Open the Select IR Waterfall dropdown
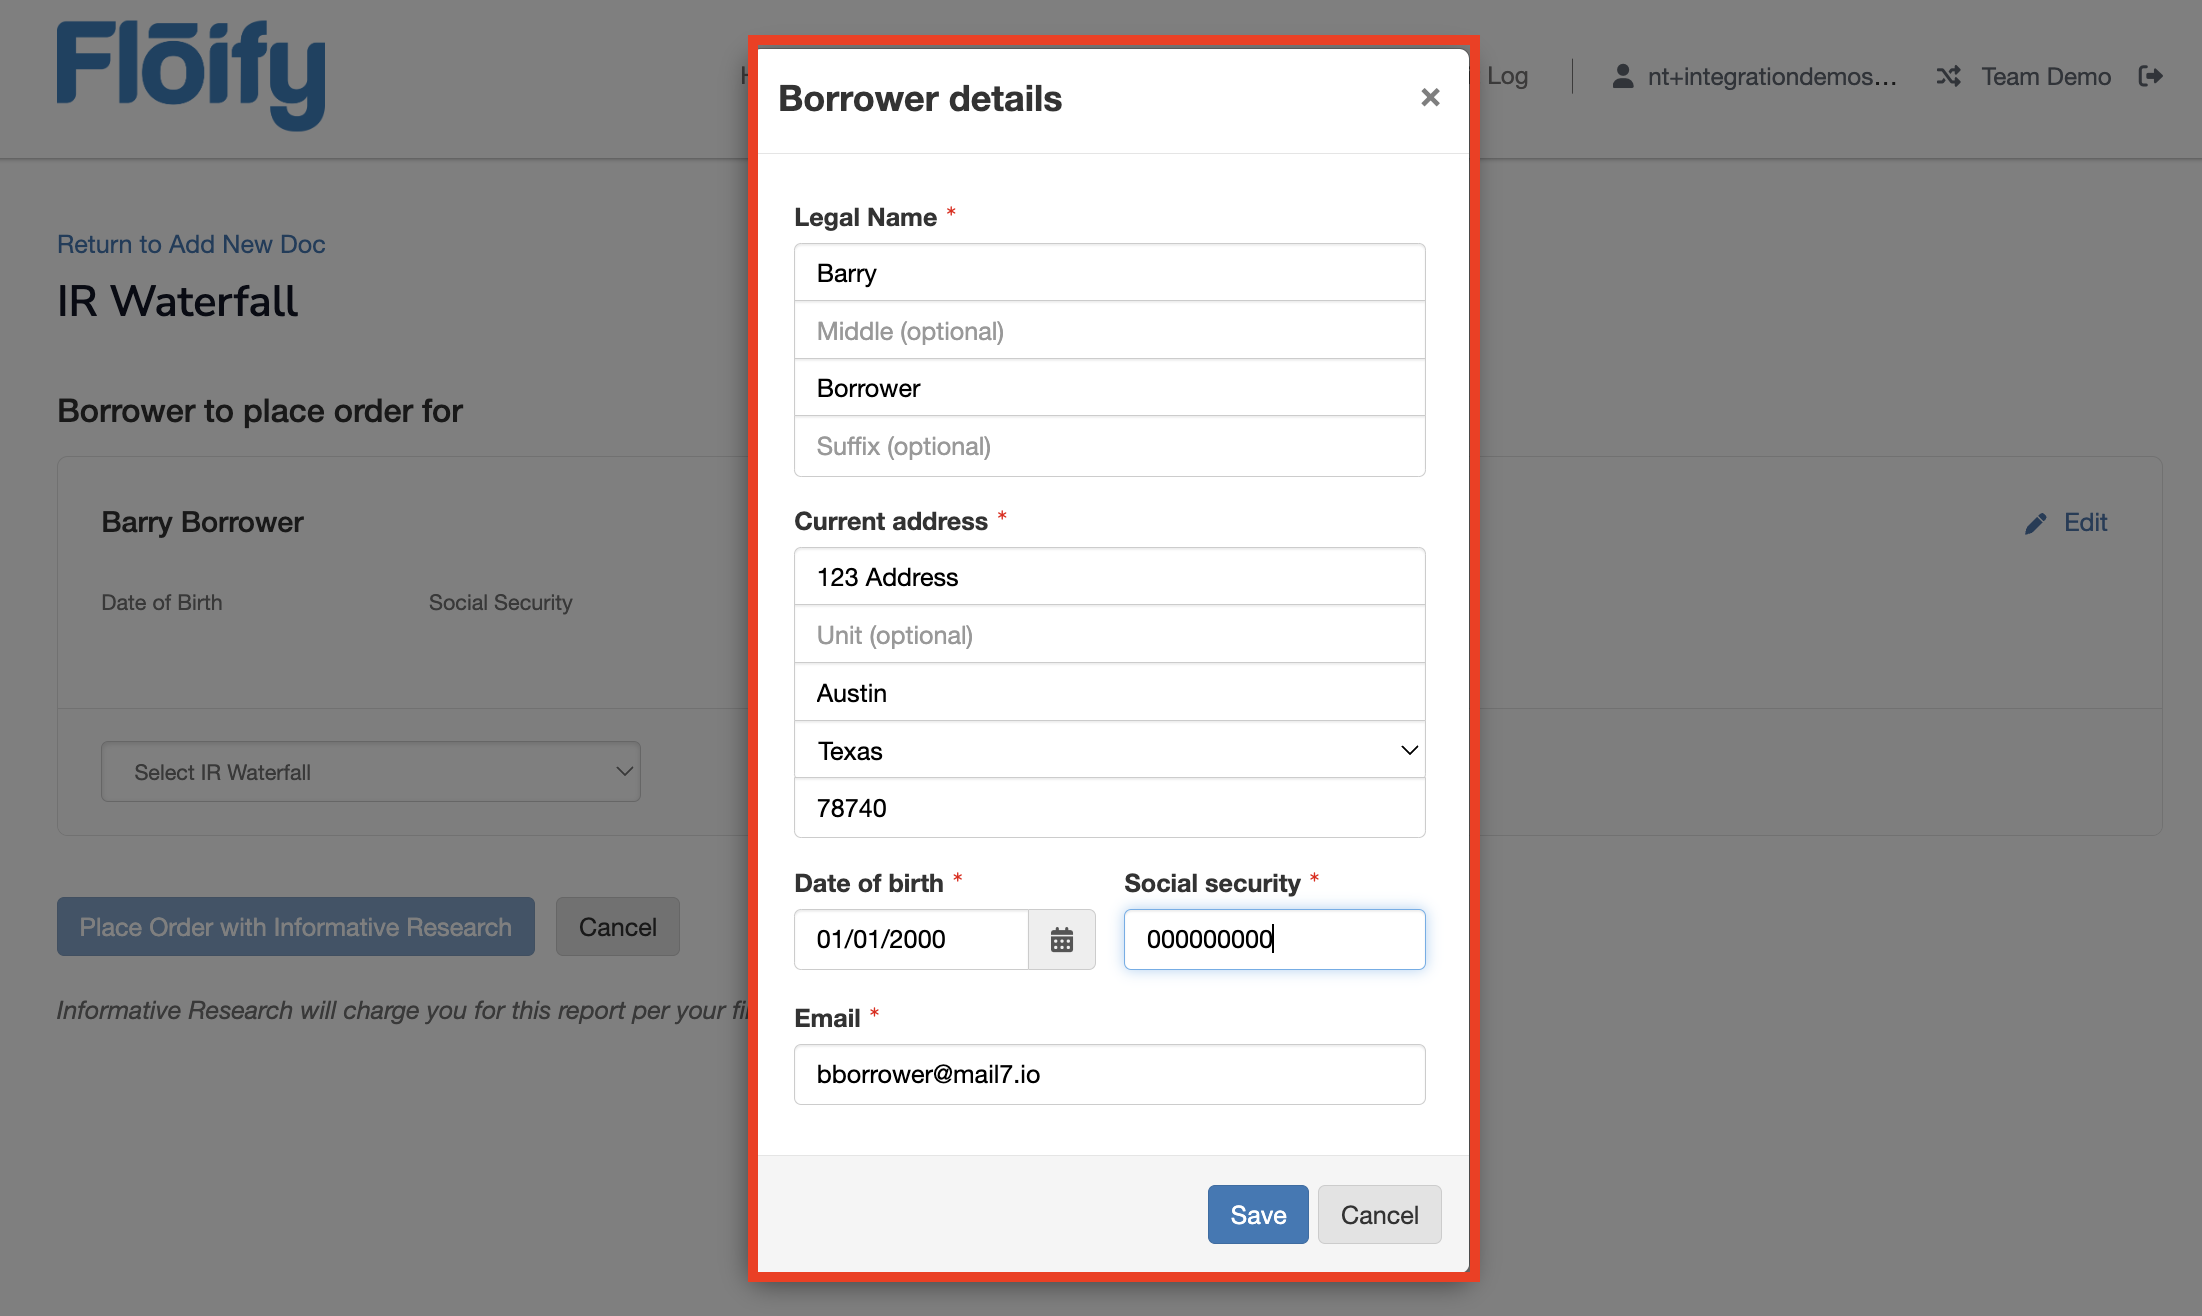2202x1316 pixels. [x=370, y=771]
